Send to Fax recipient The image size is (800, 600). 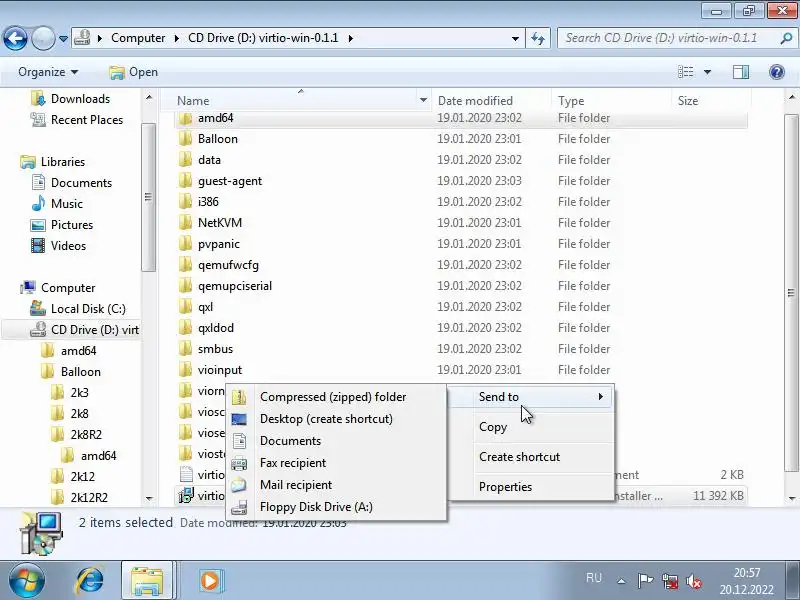click(x=336, y=463)
